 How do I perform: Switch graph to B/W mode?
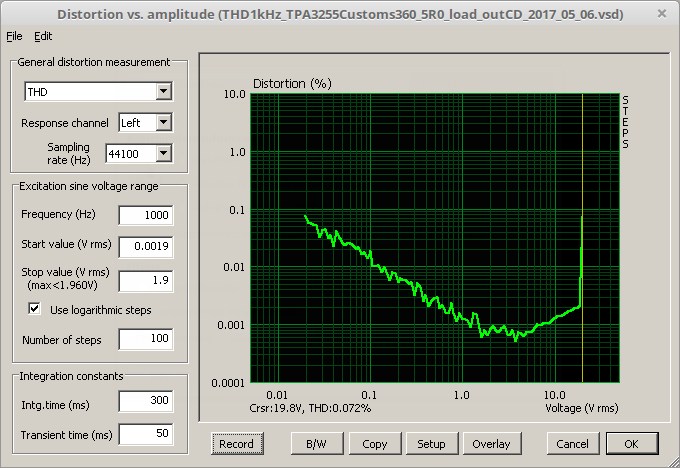(x=317, y=444)
